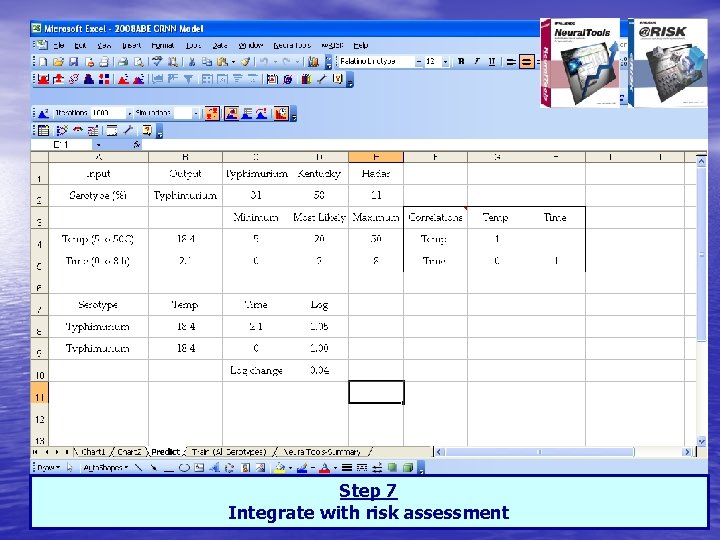Select the cell containing Log change
The height and width of the screenshot is (540, 720).
(256, 370)
